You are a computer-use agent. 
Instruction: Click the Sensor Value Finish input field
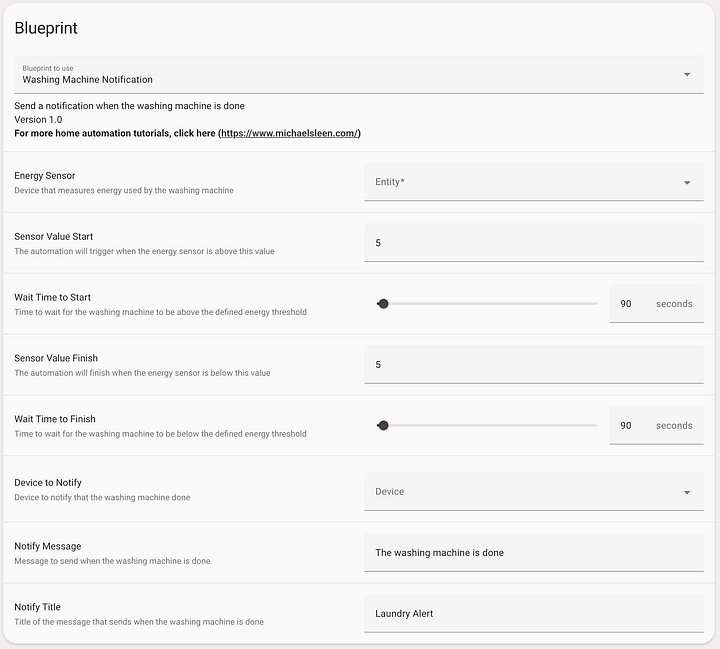[534, 365]
